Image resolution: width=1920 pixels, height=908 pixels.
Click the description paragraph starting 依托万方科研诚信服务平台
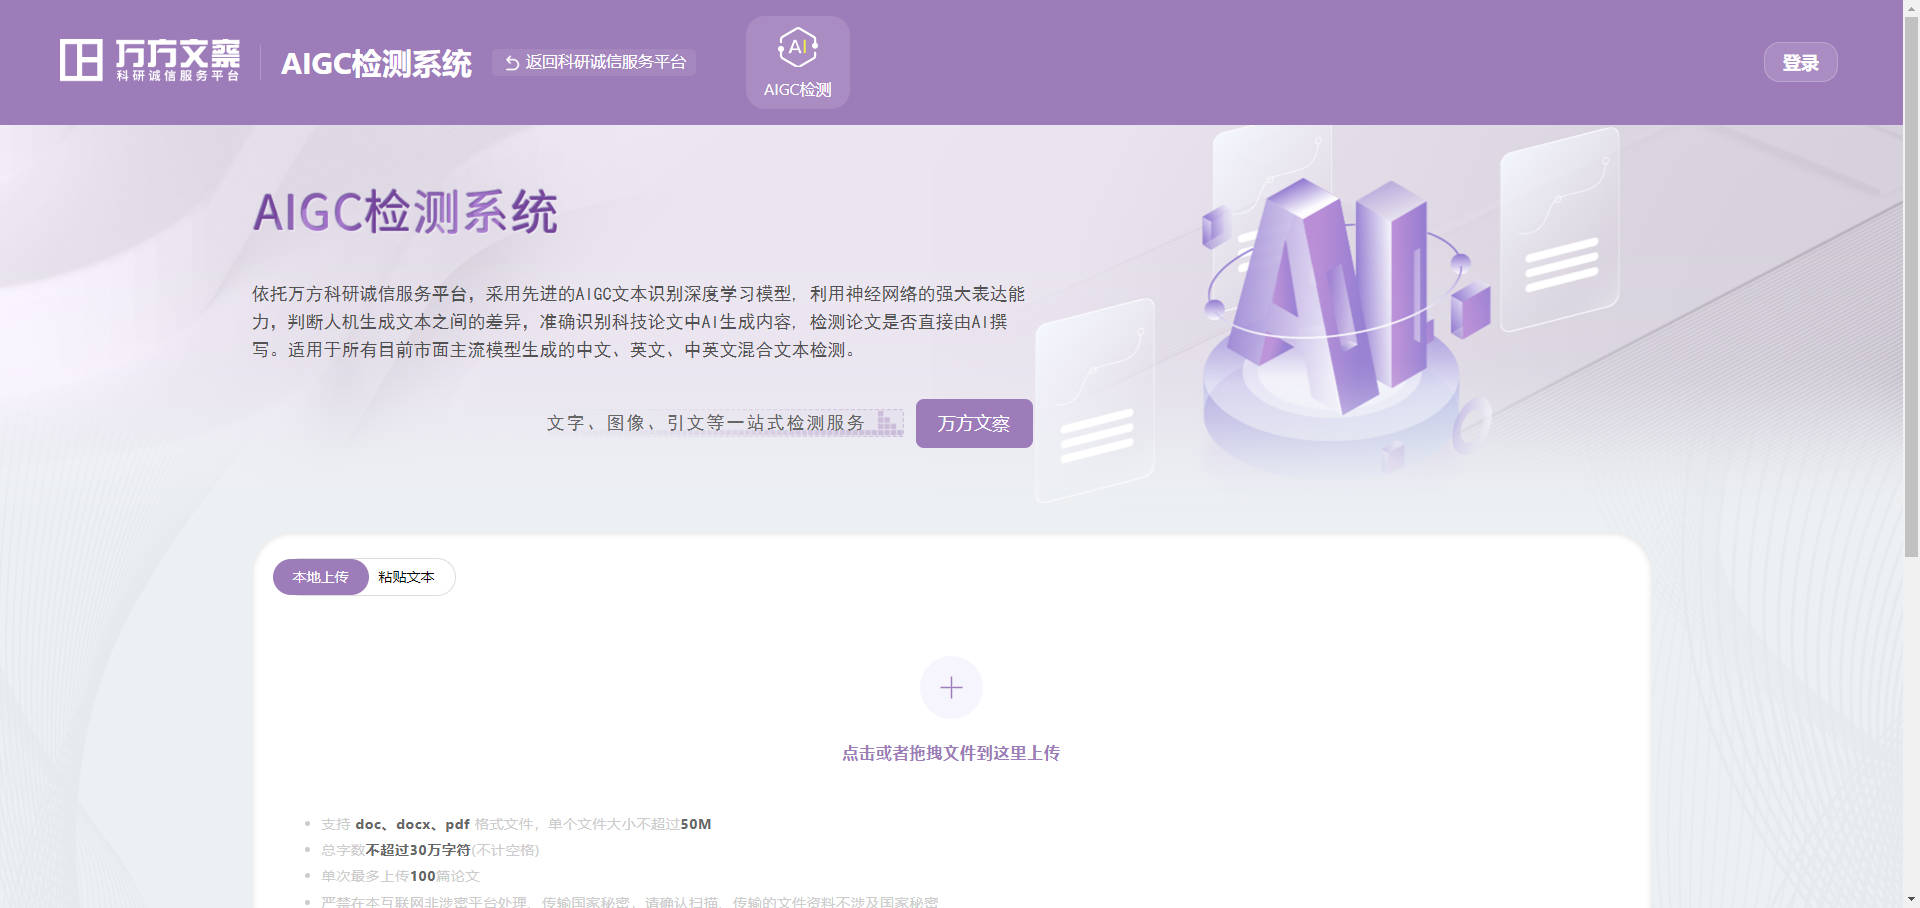[639, 322]
